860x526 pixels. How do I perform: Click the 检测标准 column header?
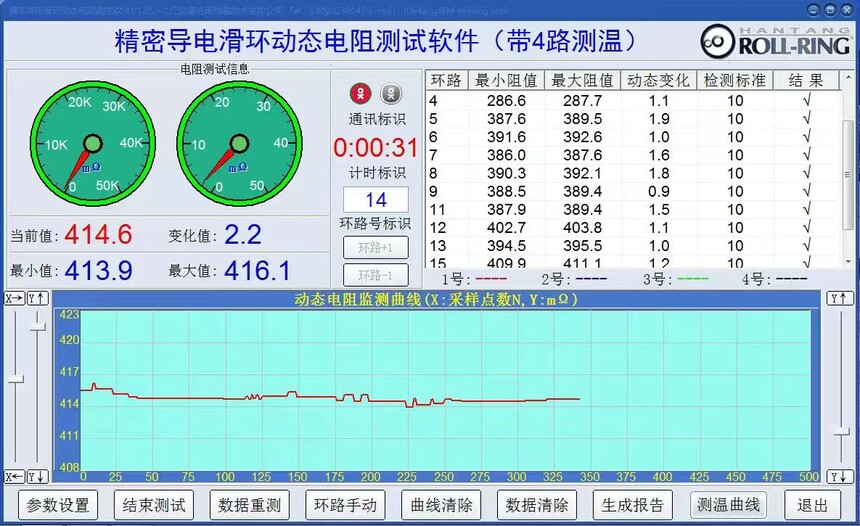click(x=734, y=81)
